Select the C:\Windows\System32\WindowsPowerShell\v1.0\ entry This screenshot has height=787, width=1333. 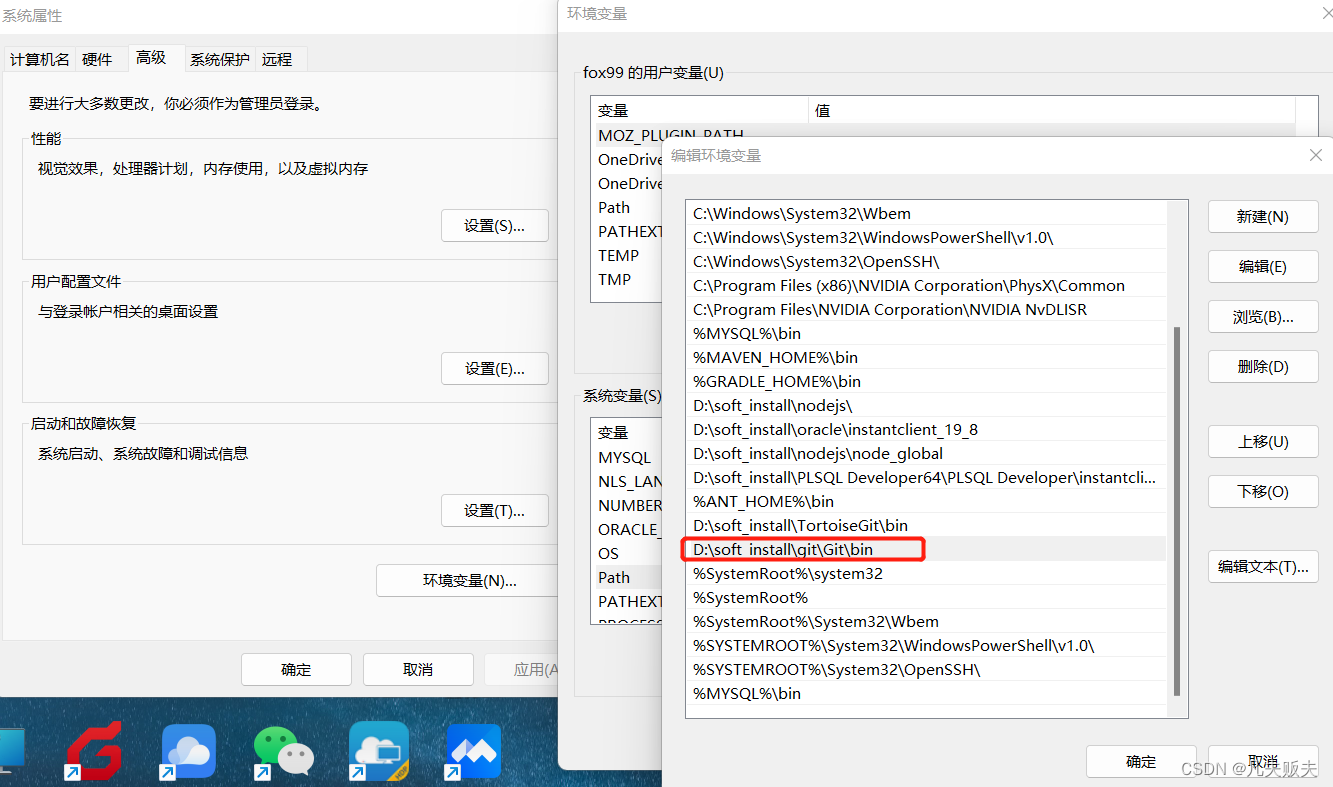pyautogui.click(x=926, y=237)
